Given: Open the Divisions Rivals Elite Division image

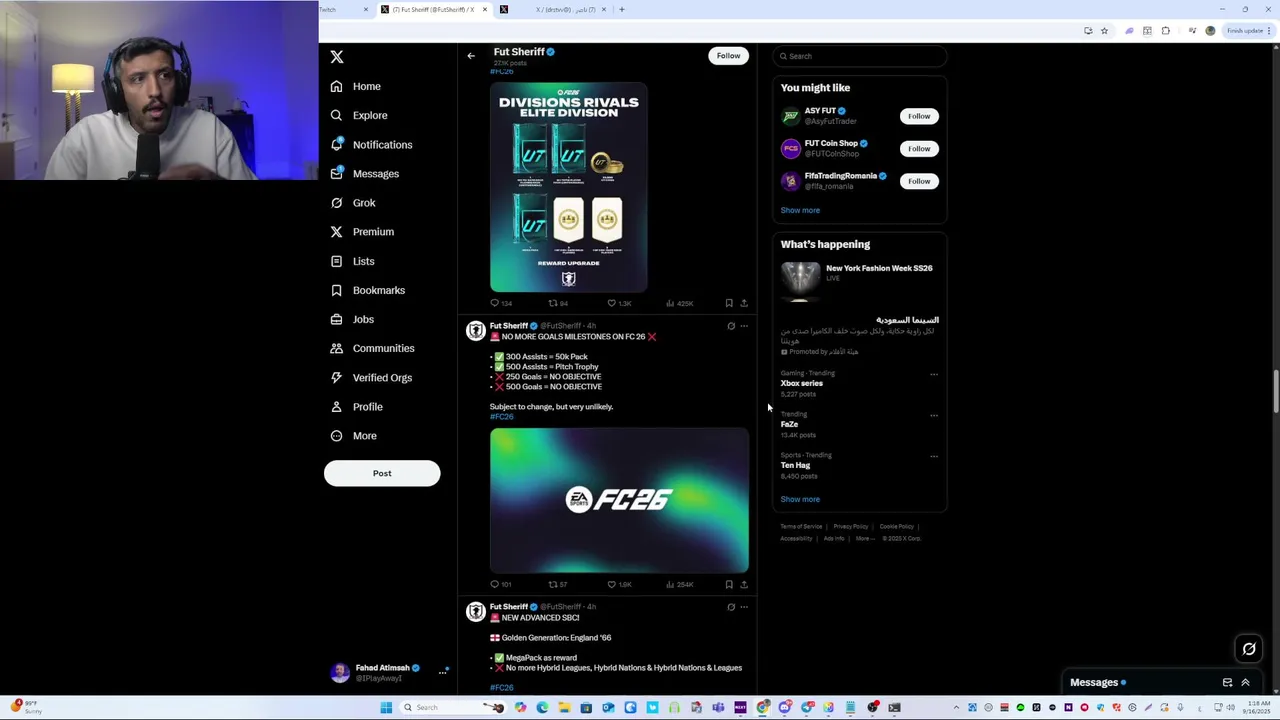Looking at the screenshot, I should click(x=569, y=187).
